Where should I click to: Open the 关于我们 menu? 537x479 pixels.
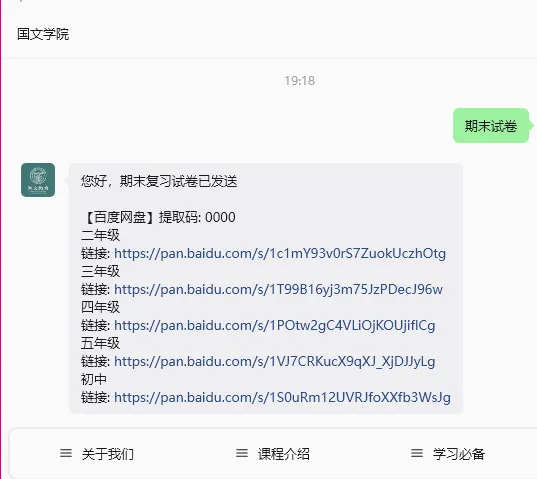coord(97,454)
